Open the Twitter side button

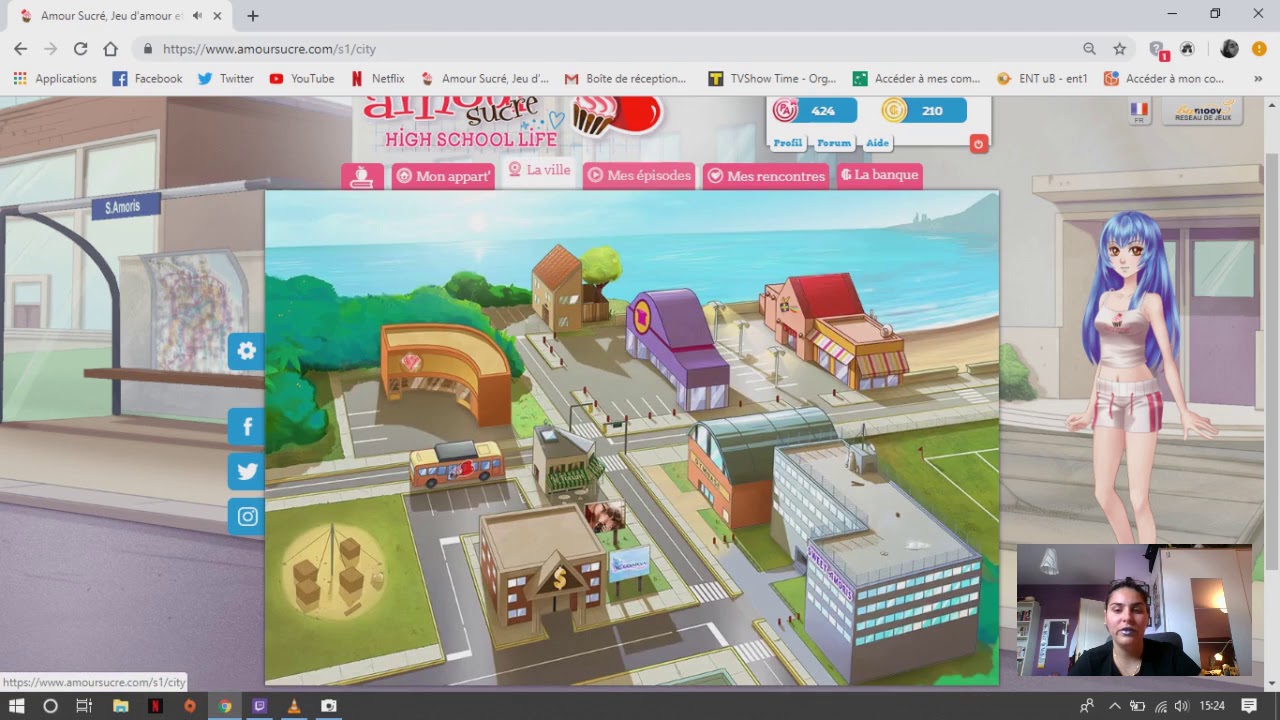[246, 472]
